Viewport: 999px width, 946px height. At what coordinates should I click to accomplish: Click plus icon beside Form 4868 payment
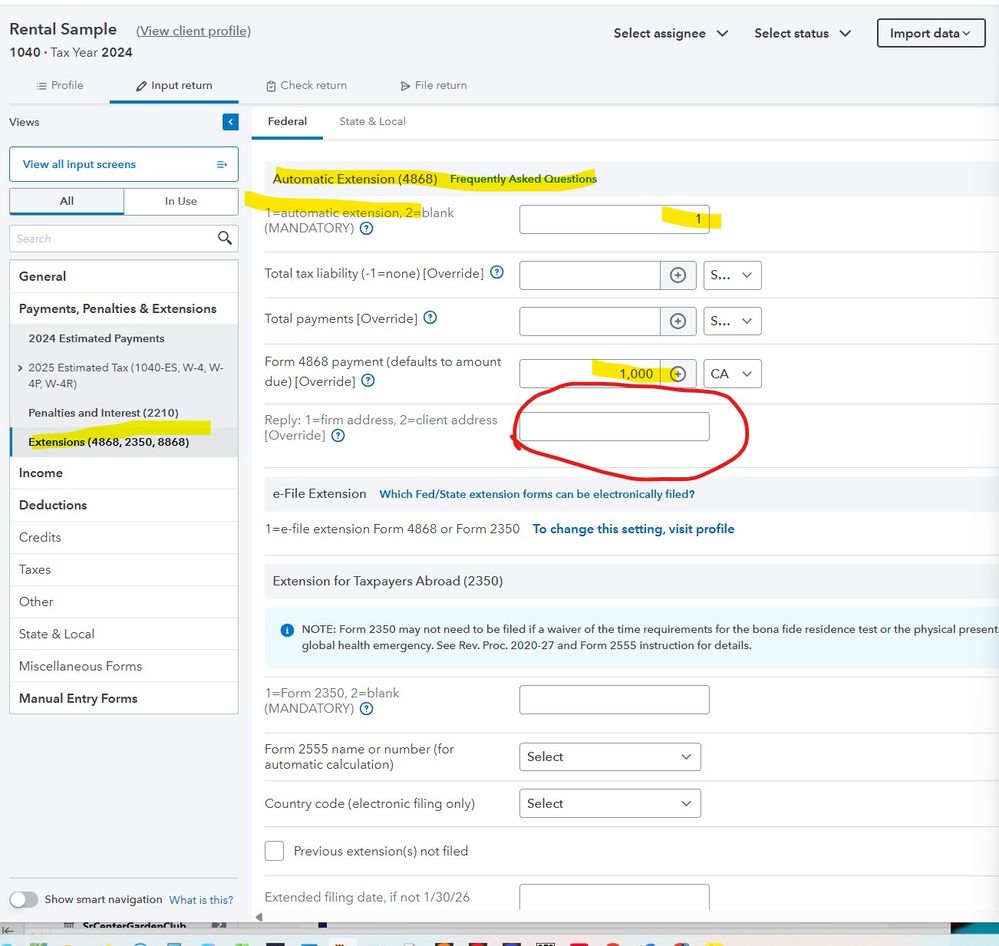tap(677, 374)
